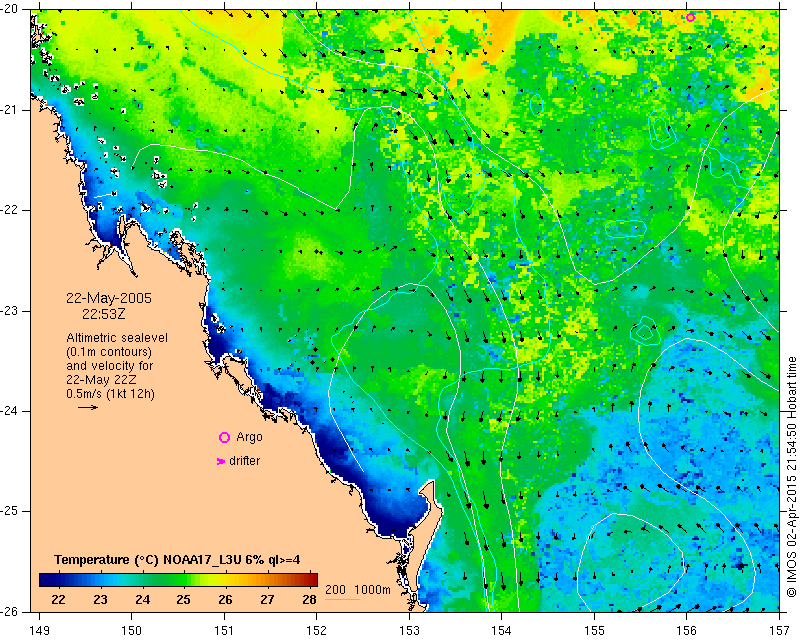This screenshot has width=800, height=640.
Task: Click longitude axis label '157'
Action: click(x=779, y=631)
